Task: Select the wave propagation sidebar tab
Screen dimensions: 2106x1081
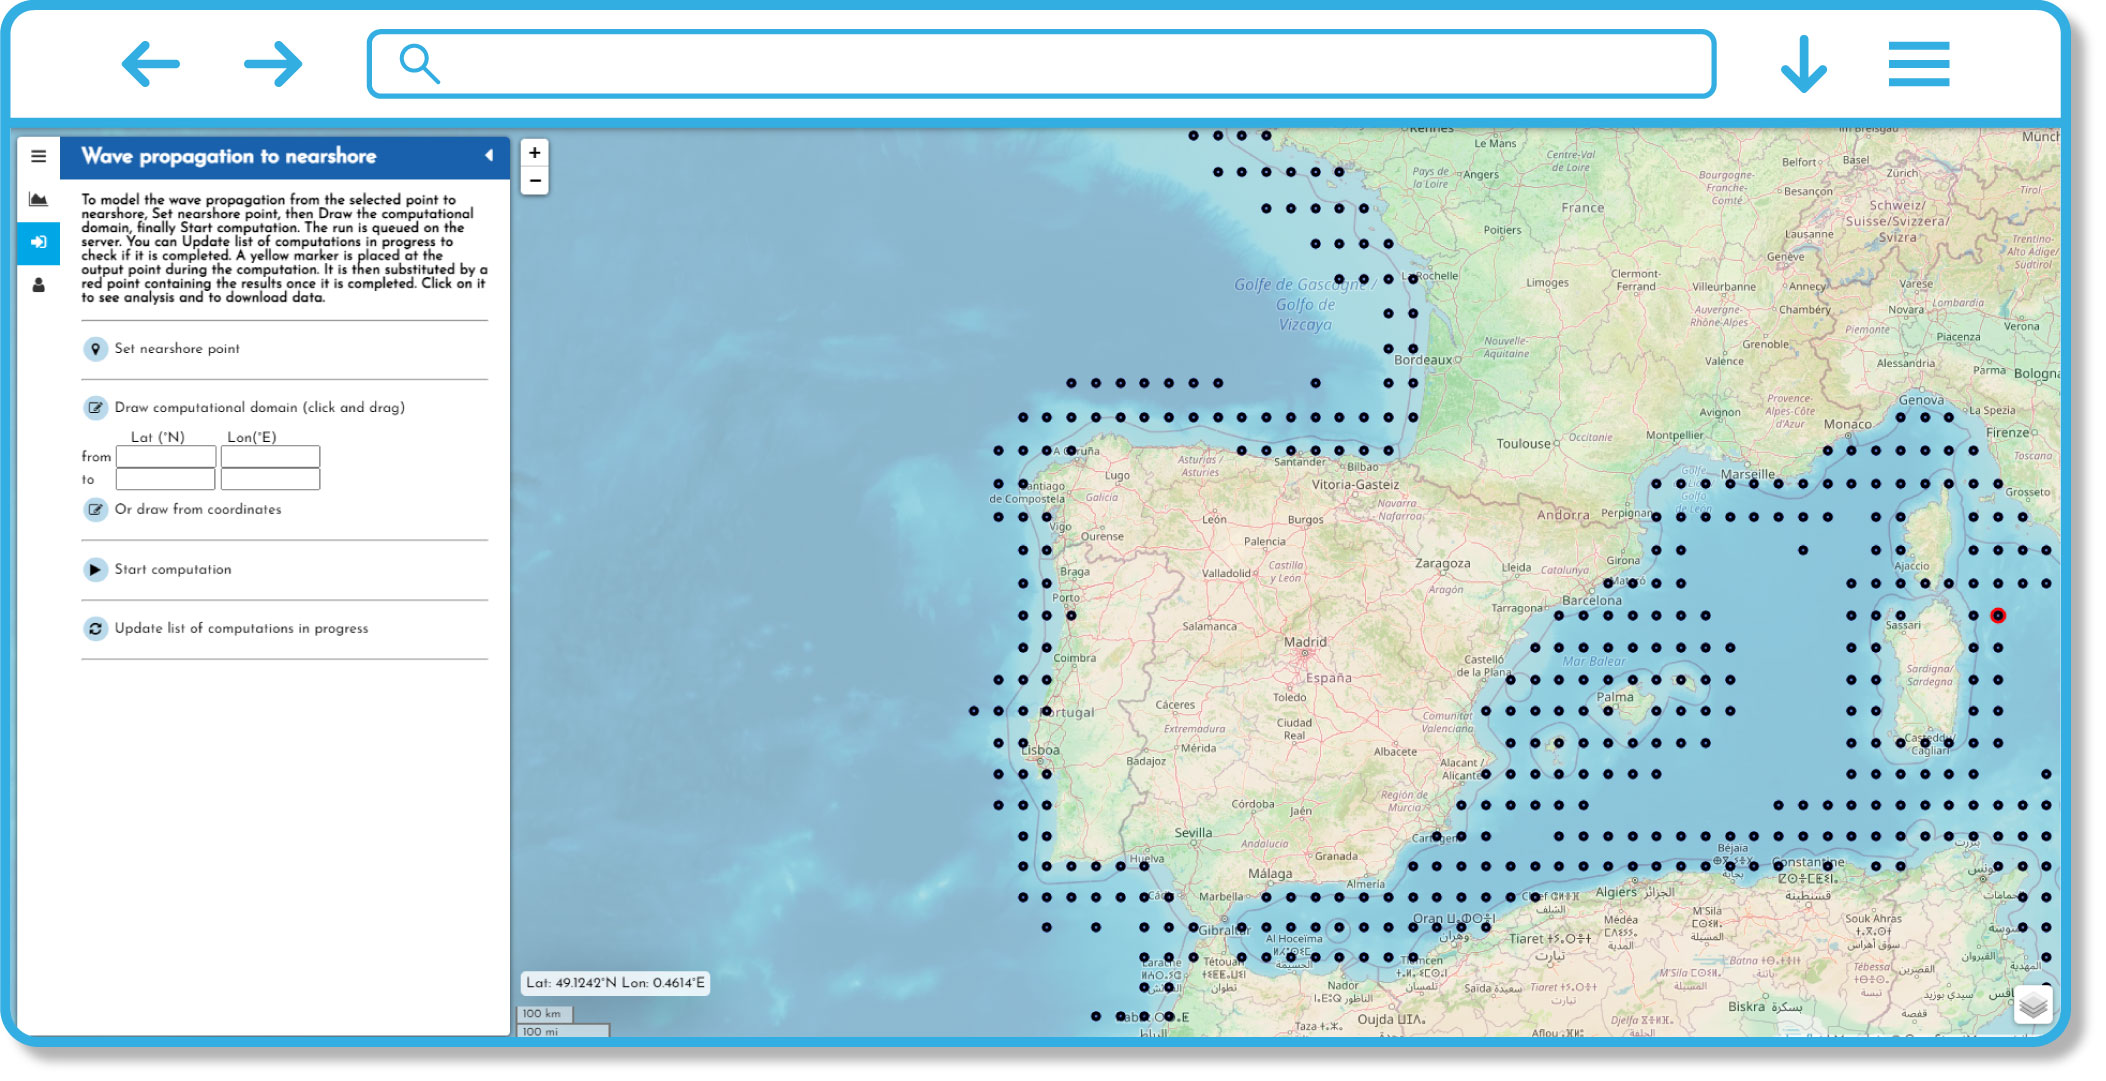Action: pyautogui.click(x=38, y=242)
